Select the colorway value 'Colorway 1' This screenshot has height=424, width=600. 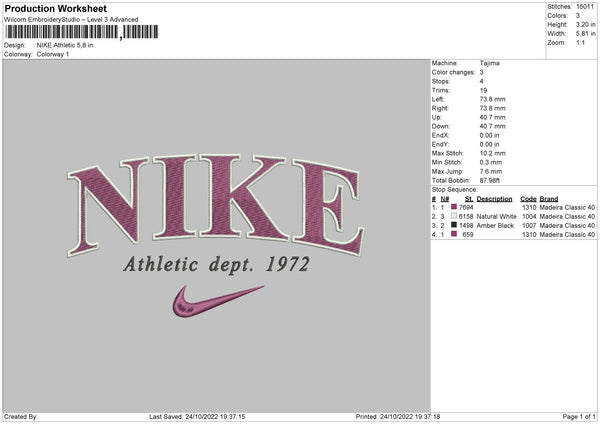(x=53, y=54)
